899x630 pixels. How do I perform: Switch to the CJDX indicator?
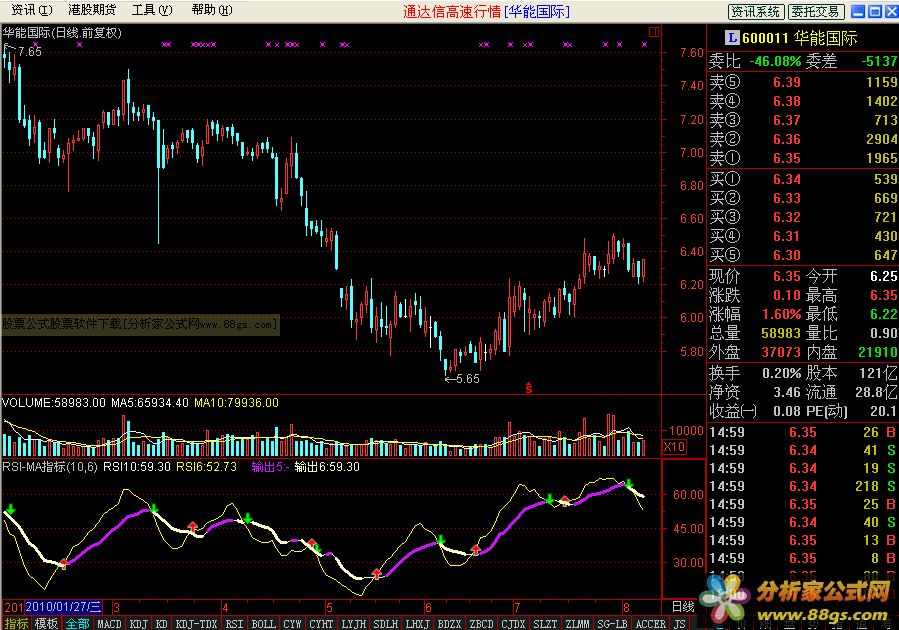(513, 624)
